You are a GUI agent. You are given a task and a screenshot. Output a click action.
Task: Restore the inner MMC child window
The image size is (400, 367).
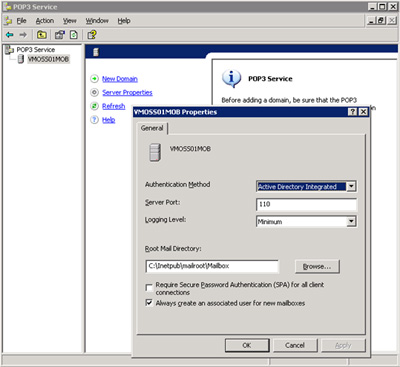coord(382,21)
